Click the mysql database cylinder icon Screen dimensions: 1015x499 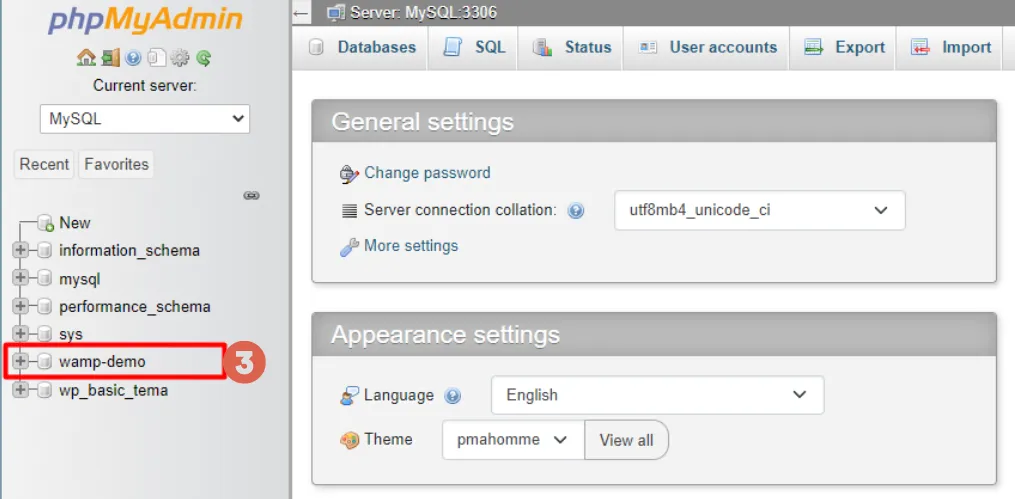(x=44, y=279)
